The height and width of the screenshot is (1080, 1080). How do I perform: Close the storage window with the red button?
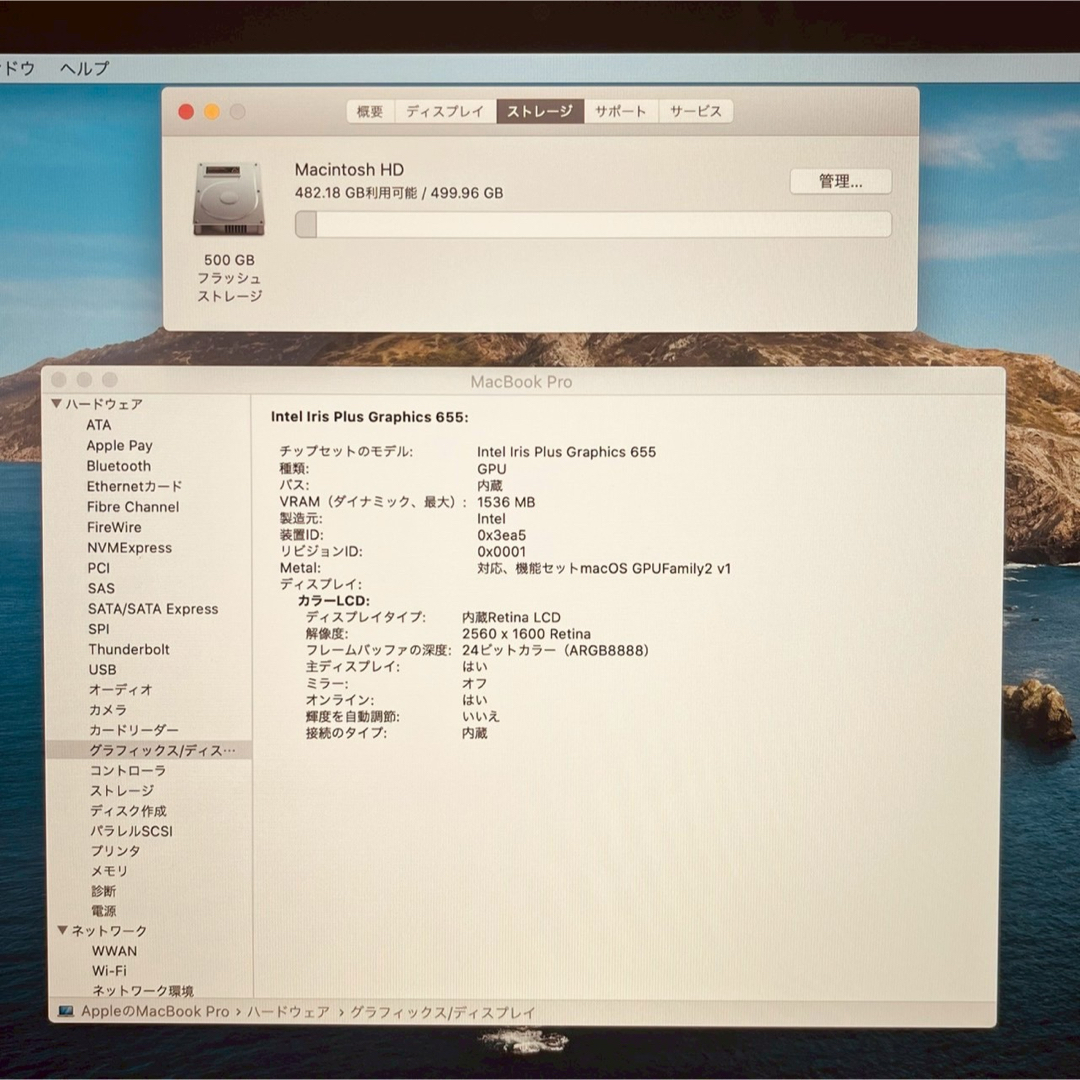point(186,112)
